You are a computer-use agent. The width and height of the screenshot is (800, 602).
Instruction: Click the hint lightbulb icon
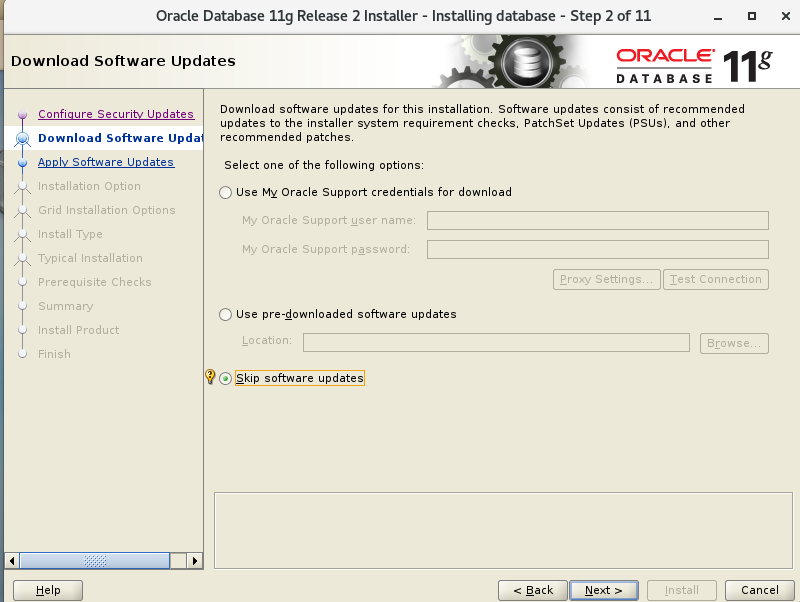(208, 377)
